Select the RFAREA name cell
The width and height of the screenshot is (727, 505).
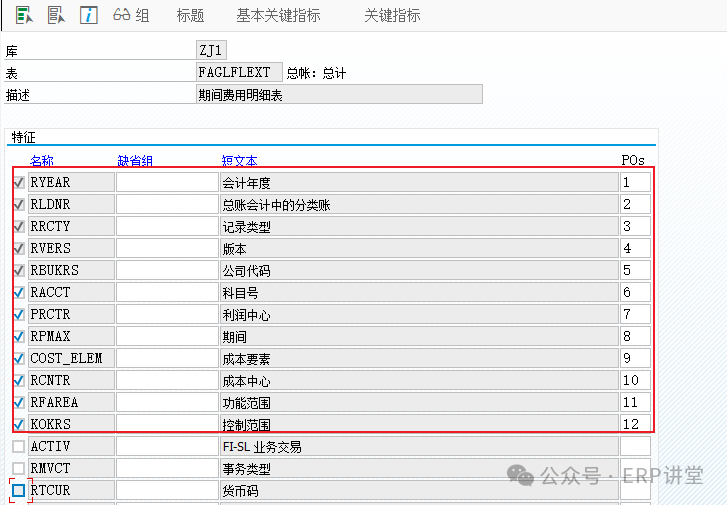click(71, 402)
